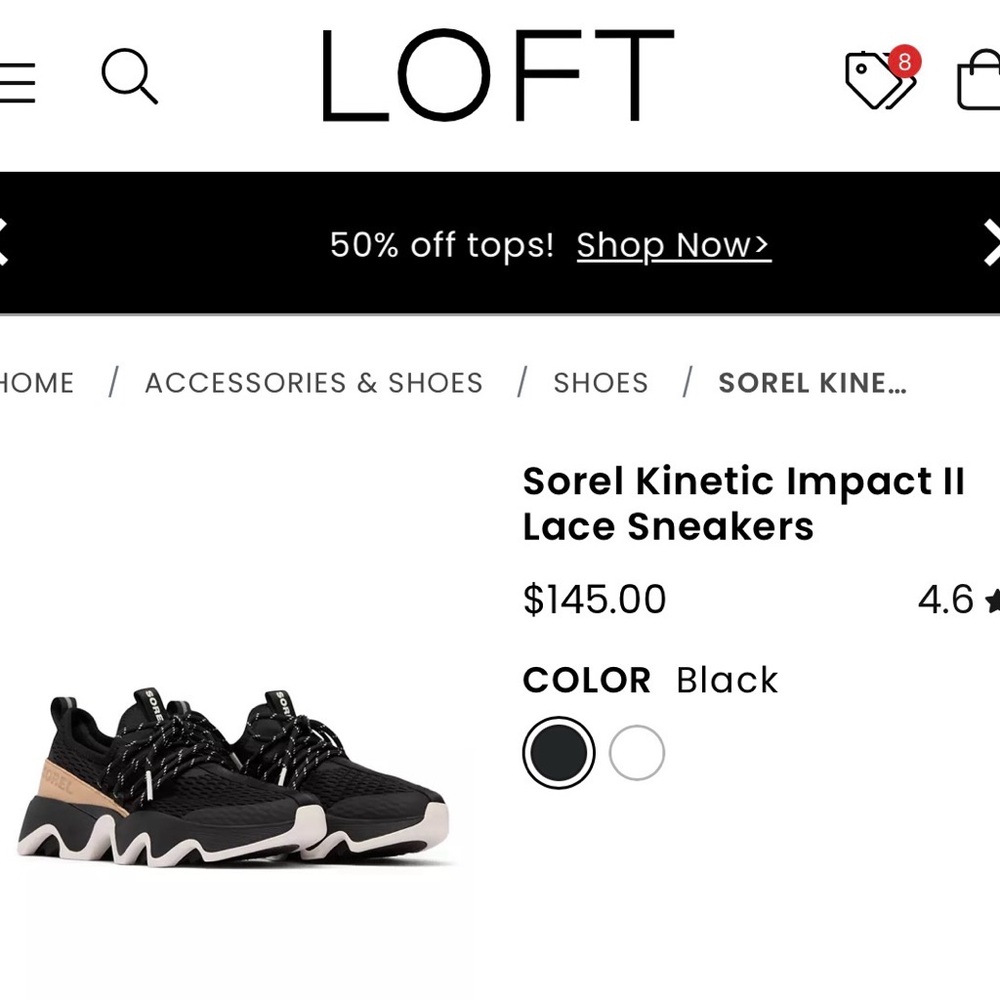
Task: Open the truncated Sorel Kine breadcrumb
Action: [x=811, y=382]
